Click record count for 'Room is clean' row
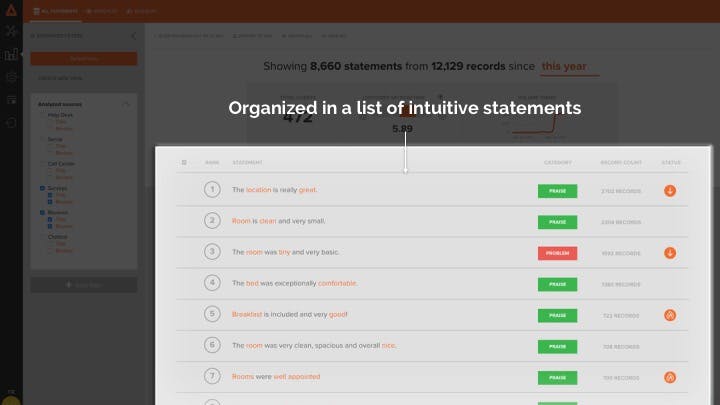This screenshot has width=720, height=405. pos(621,222)
